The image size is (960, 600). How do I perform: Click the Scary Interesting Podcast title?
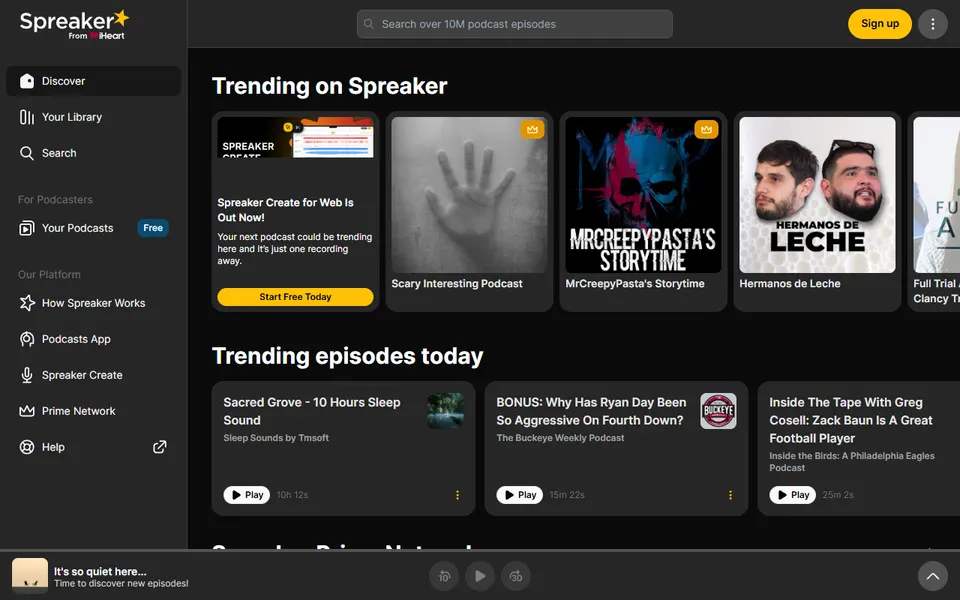(x=457, y=283)
